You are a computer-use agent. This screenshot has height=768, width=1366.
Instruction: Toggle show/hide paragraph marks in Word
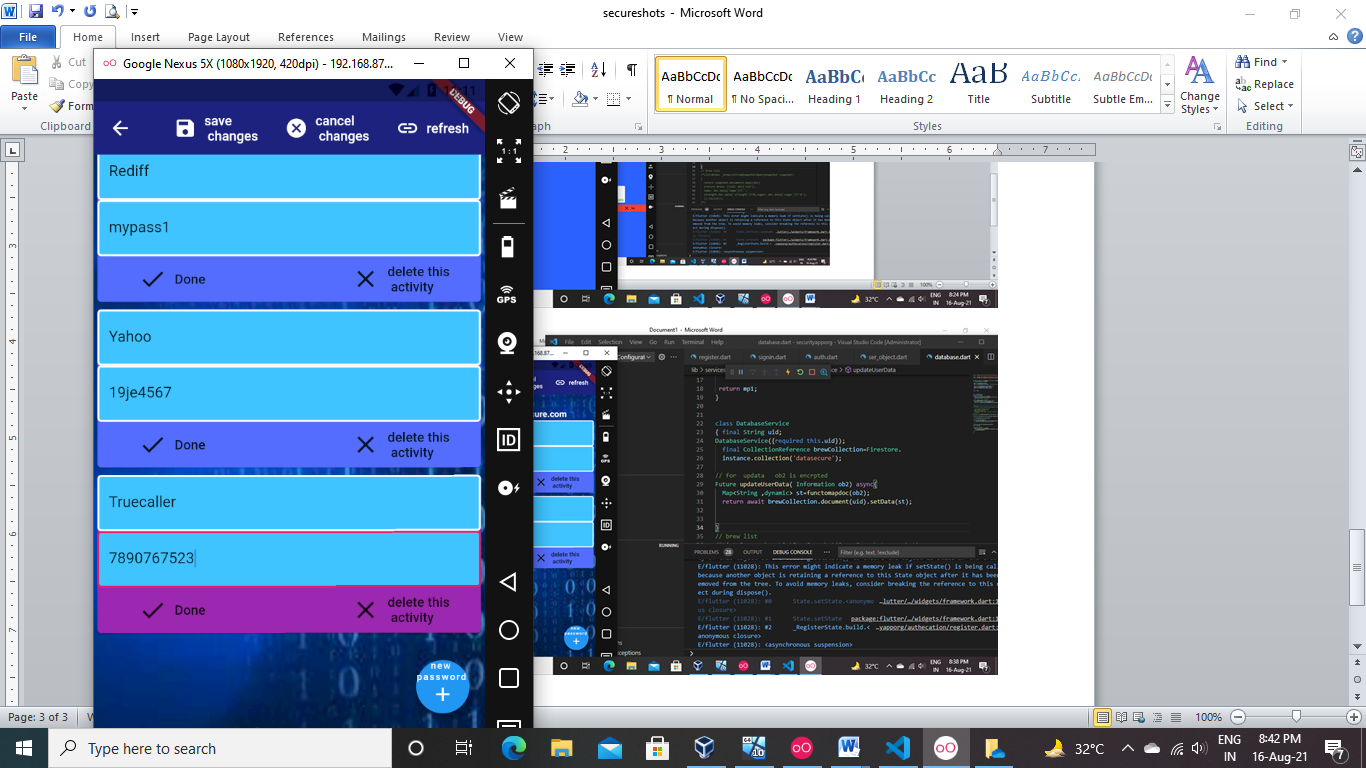[631, 70]
